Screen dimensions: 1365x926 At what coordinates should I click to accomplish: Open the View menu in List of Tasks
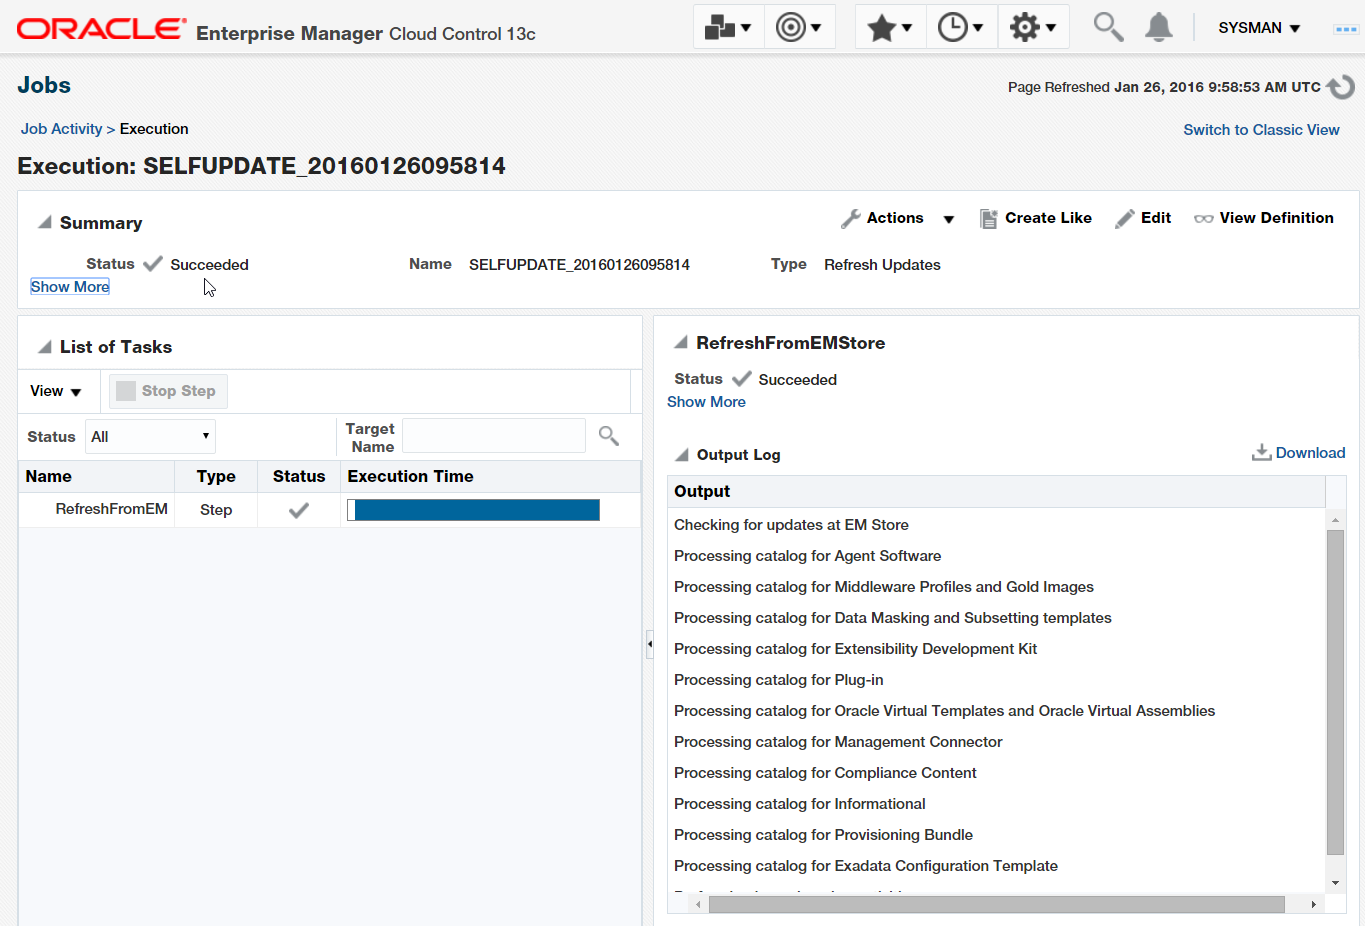pos(55,391)
